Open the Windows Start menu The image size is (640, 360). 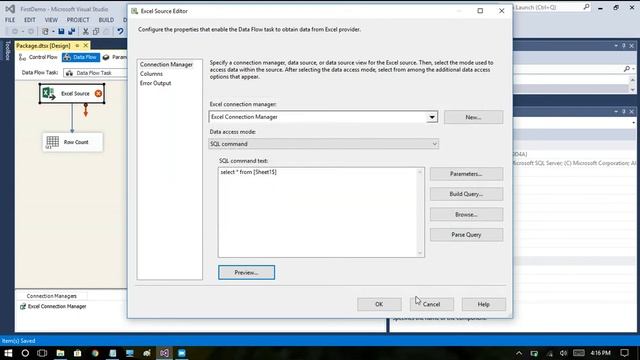(8, 353)
